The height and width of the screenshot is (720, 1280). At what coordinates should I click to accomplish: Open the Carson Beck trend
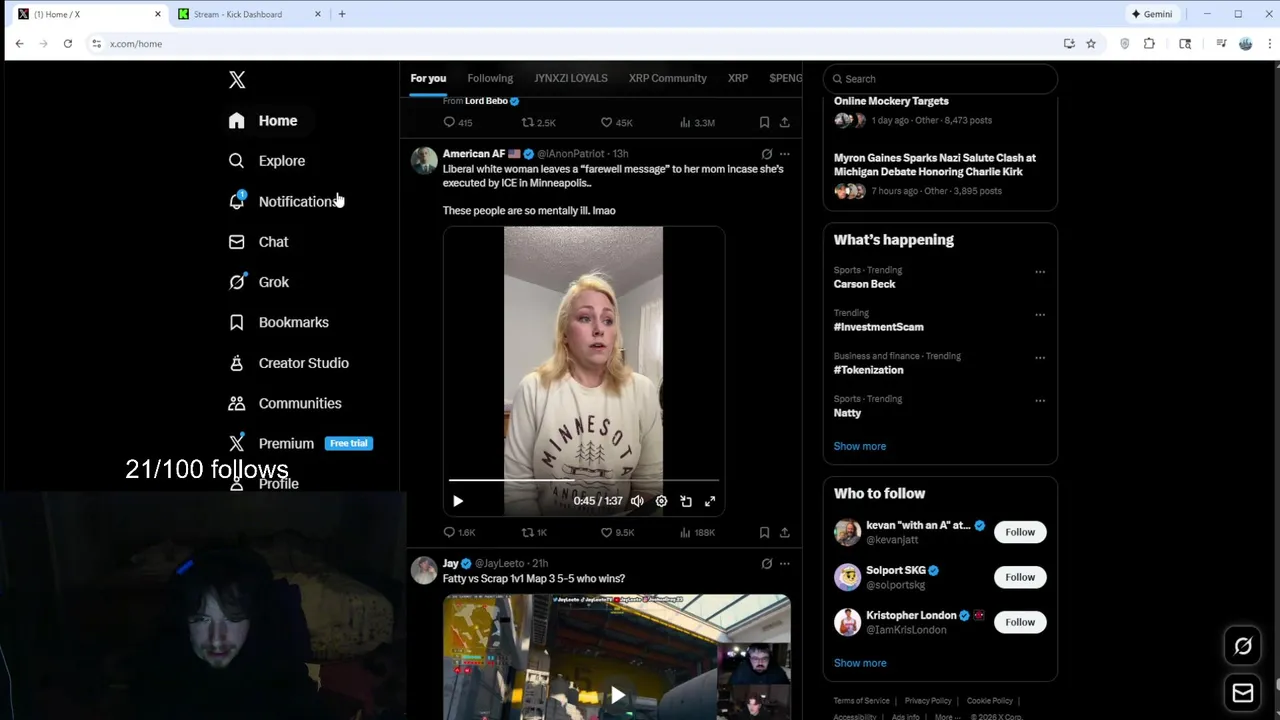[x=865, y=284]
